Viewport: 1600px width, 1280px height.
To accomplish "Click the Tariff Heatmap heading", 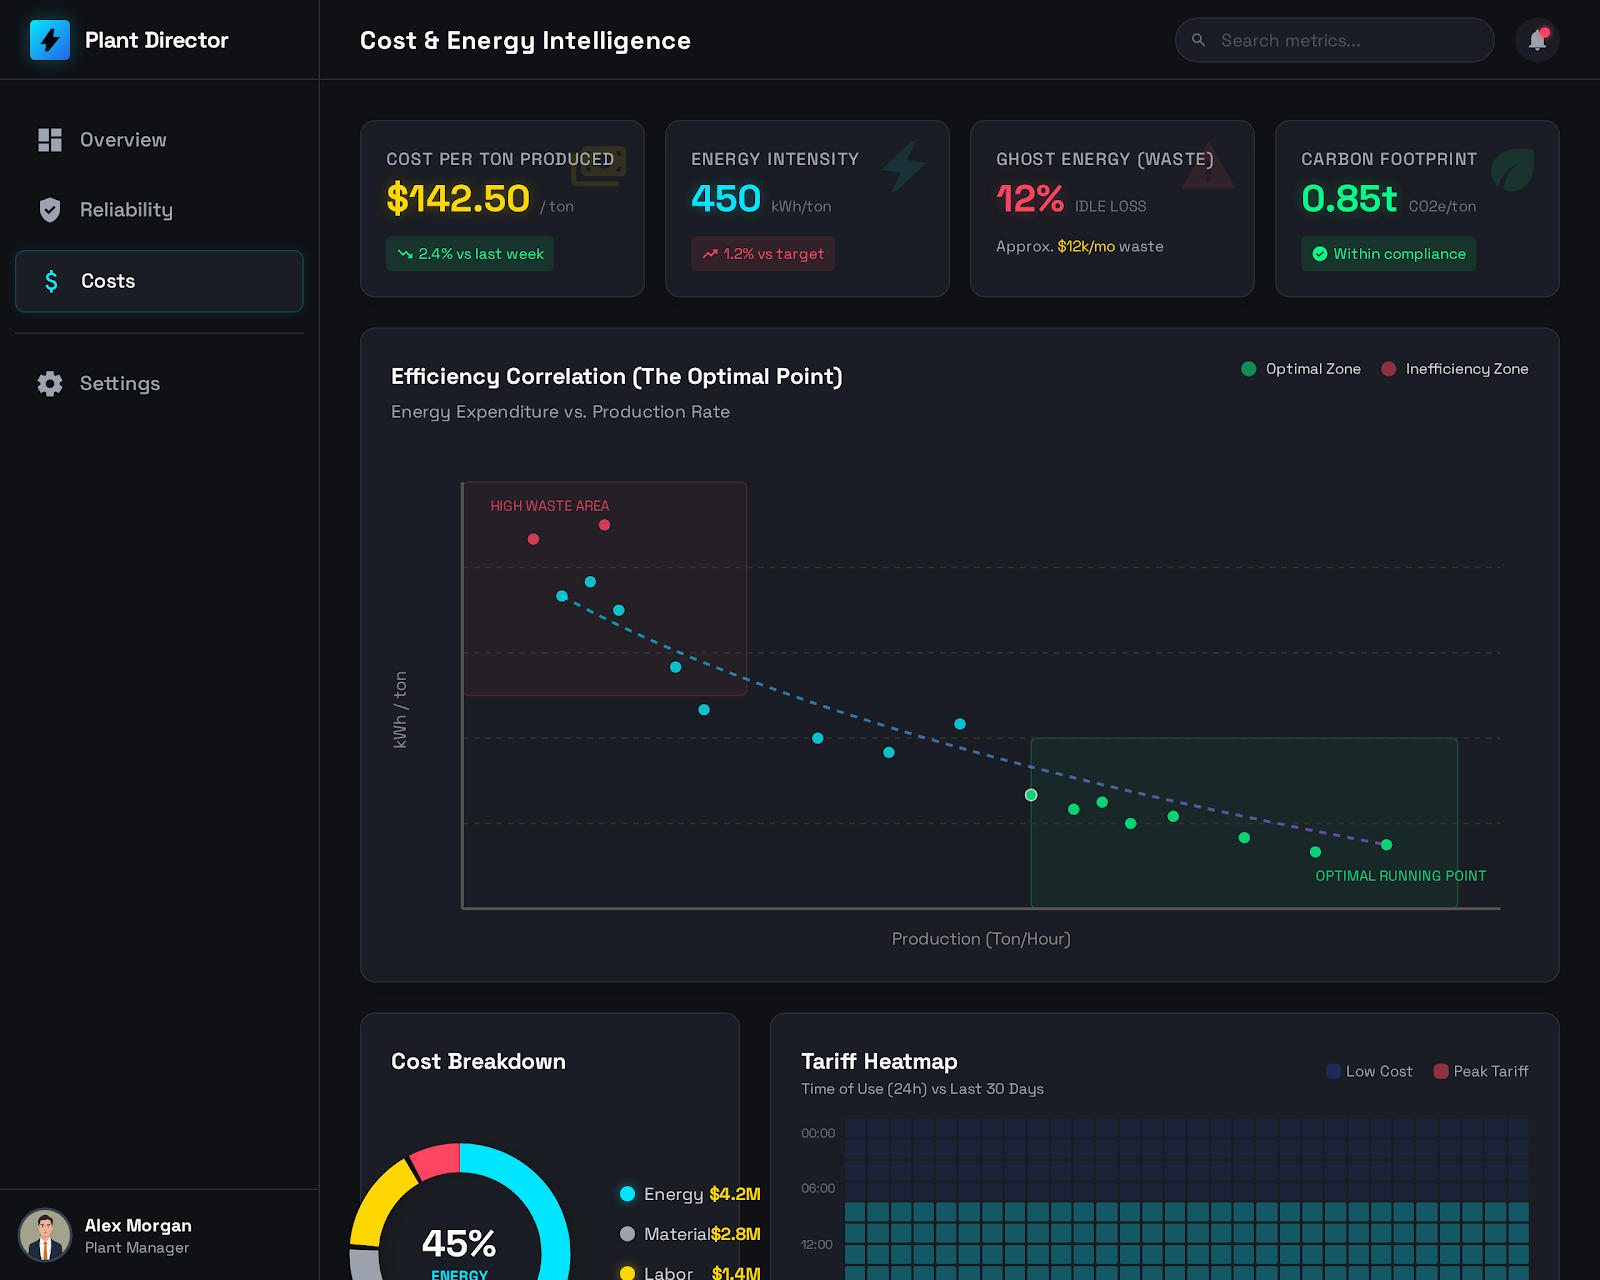I will tap(879, 1061).
